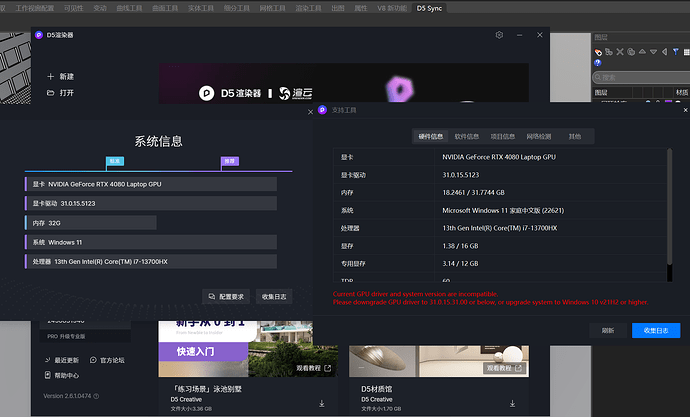This screenshot has height=417, width=690.
Task: Click the purple recommended marker on the bar
Action: pyautogui.click(x=230, y=161)
